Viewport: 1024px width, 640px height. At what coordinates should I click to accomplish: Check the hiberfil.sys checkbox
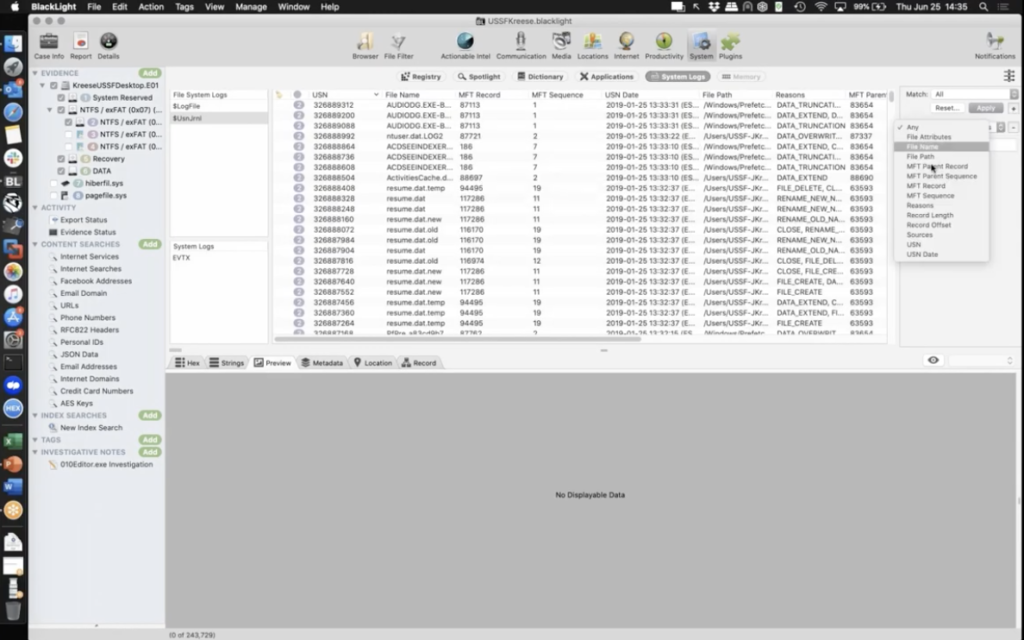pos(54,184)
